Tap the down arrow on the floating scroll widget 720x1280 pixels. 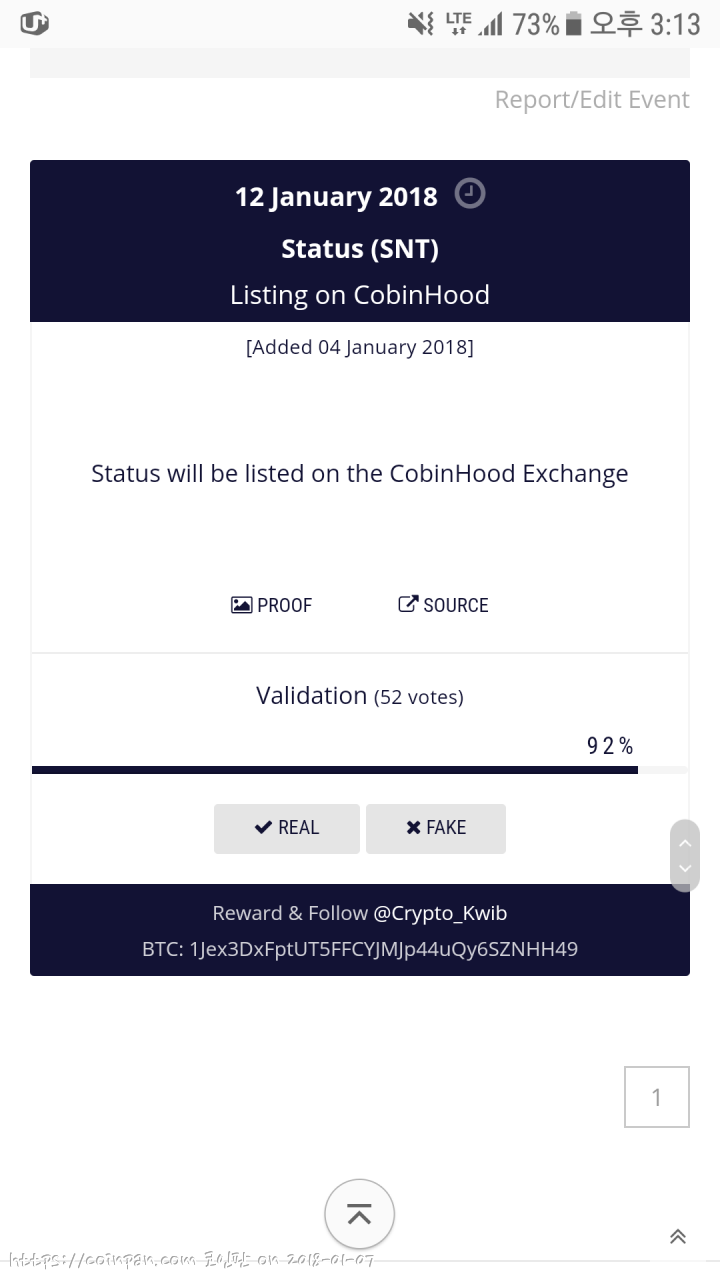point(685,870)
